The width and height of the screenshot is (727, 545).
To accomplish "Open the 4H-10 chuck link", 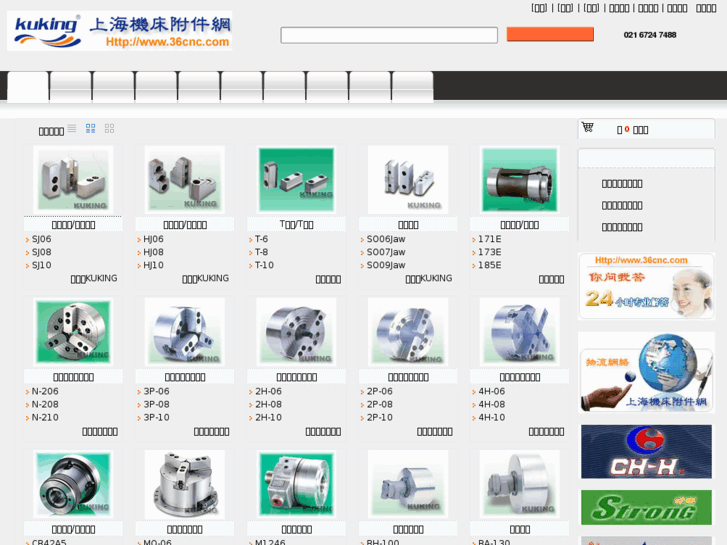I will [x=491, y=417].
